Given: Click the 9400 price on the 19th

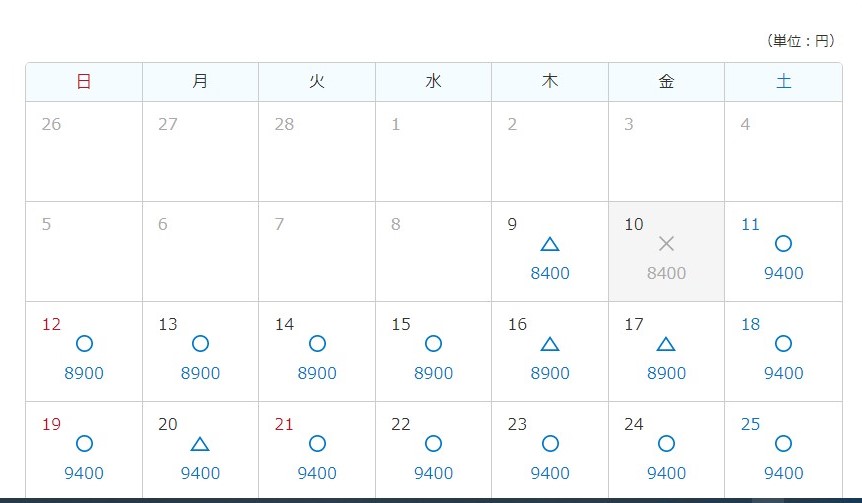Looking at the screenshot, I should (84, 473).
